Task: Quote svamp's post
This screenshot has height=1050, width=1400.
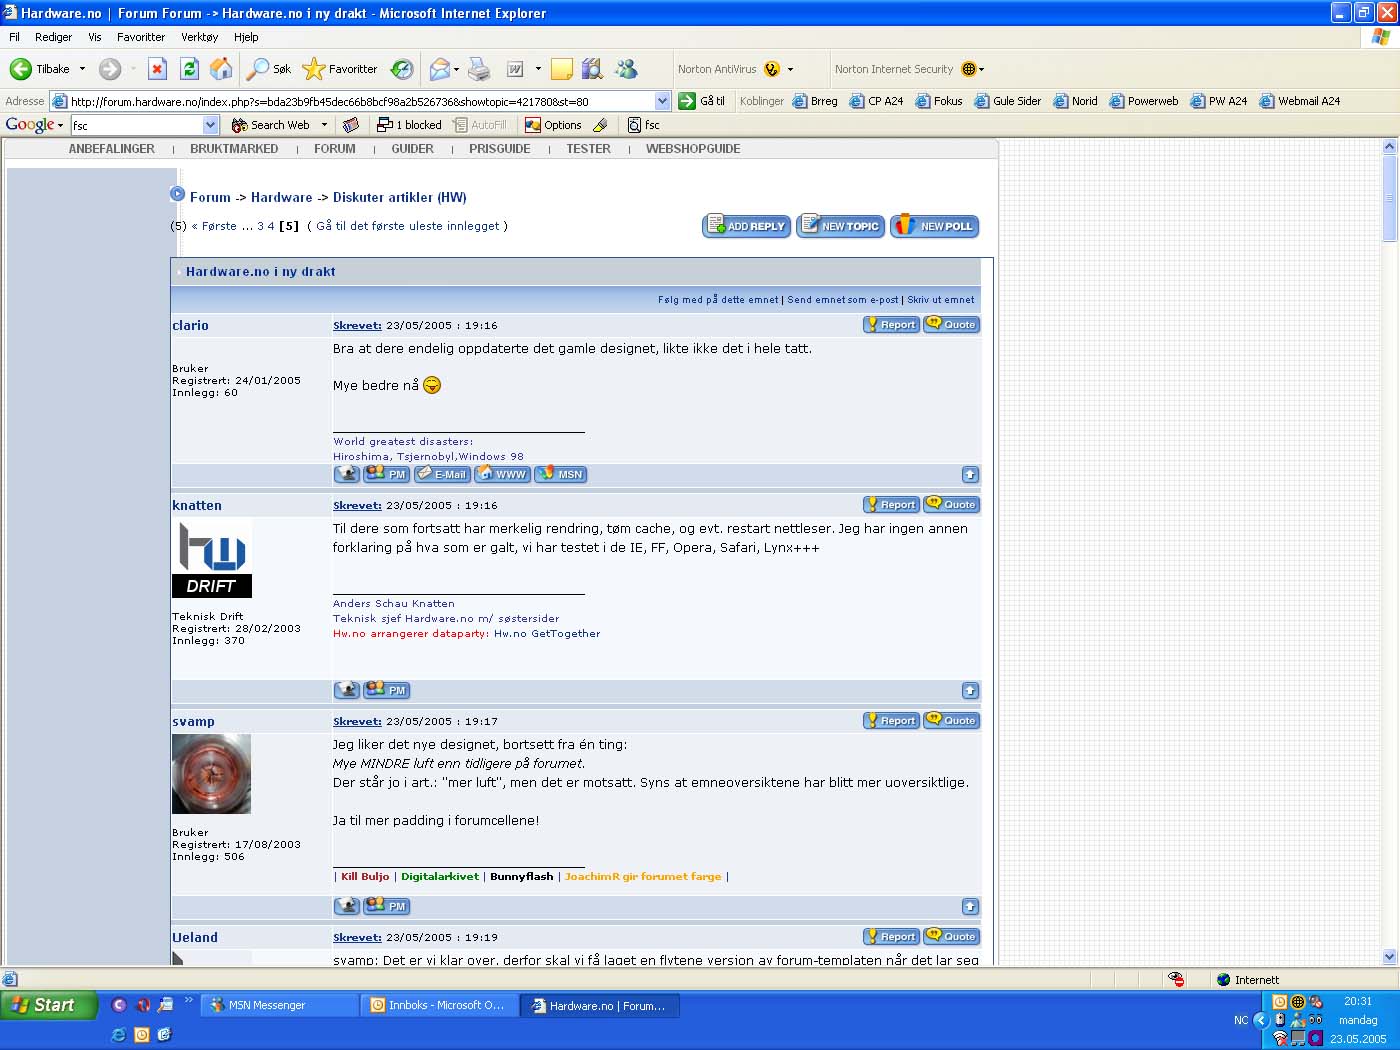Action: 951,720
